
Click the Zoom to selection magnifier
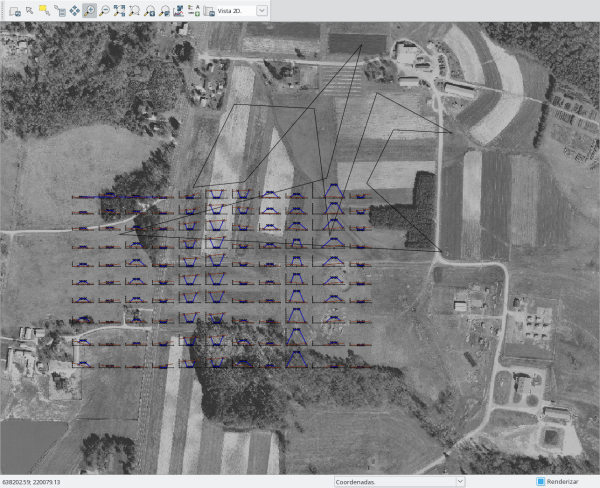pyautogui.click(x=135, y=10)
